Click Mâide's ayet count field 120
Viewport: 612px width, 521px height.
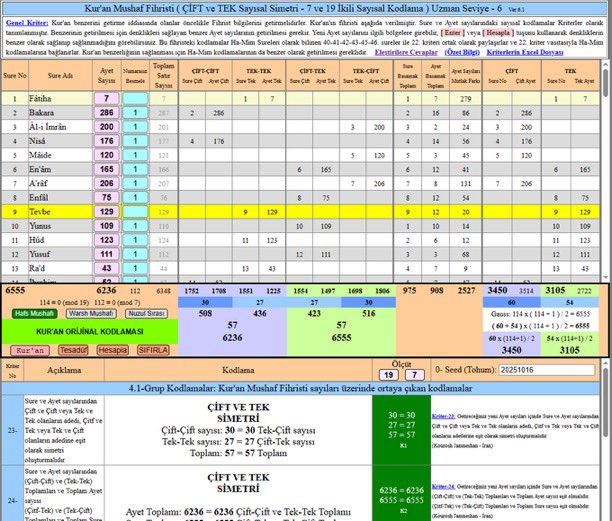click(107, 155)
